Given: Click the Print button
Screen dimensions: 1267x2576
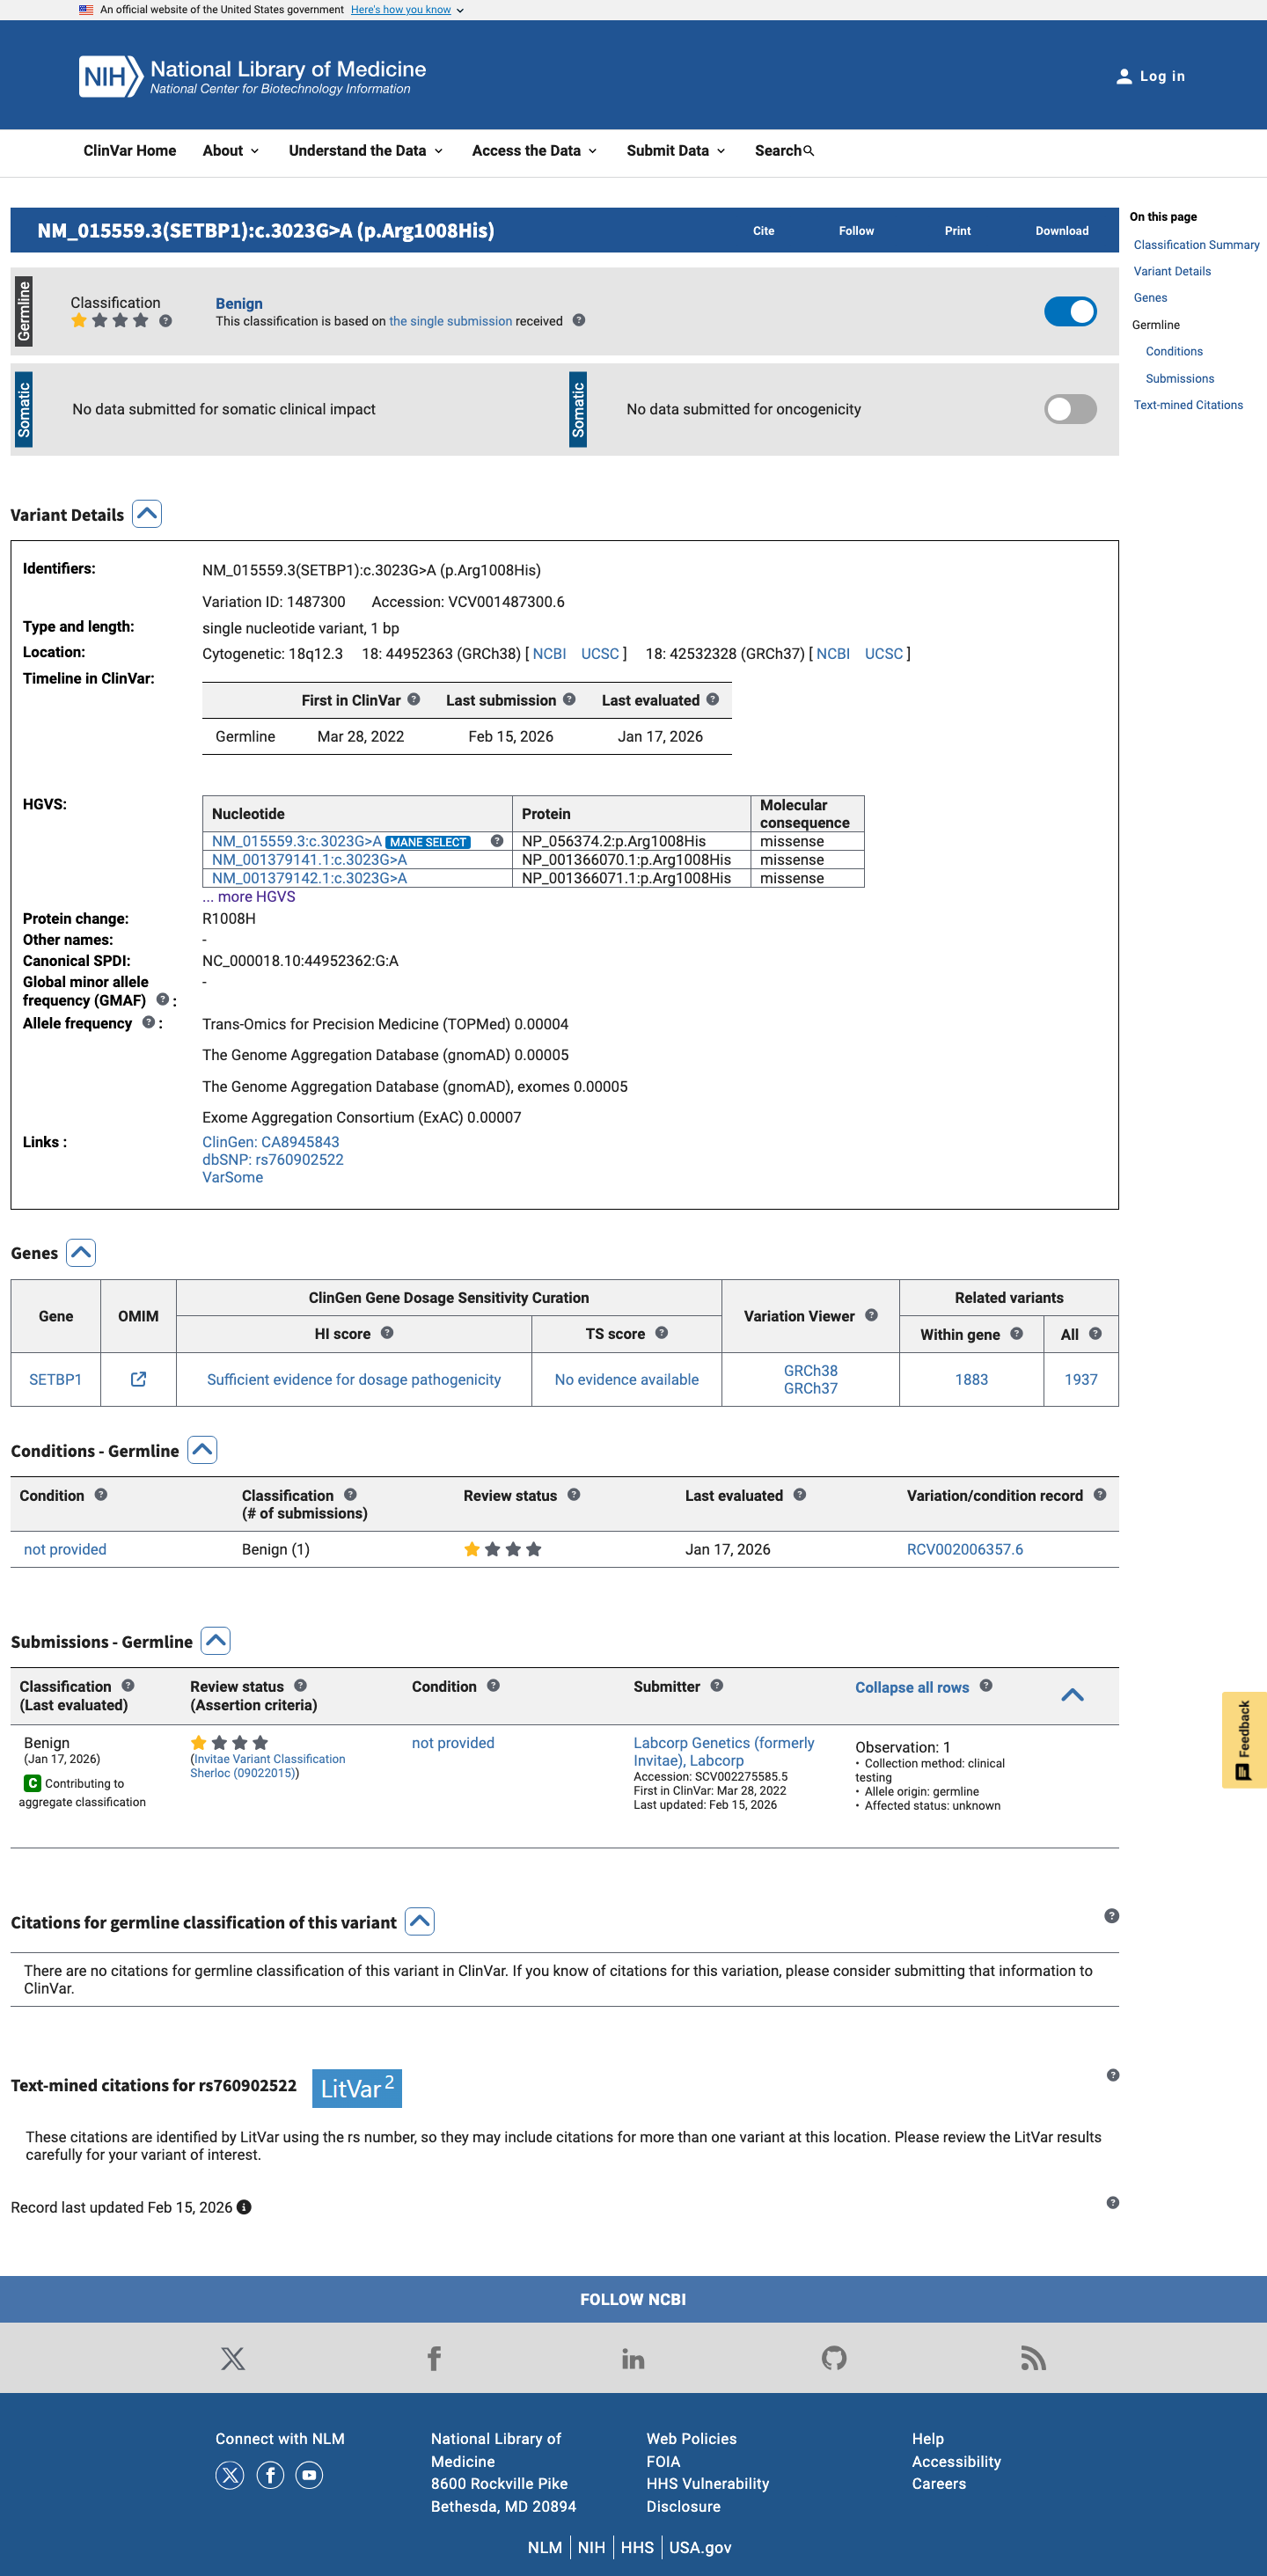Looking at the screenshot, I should pos(958,231).
